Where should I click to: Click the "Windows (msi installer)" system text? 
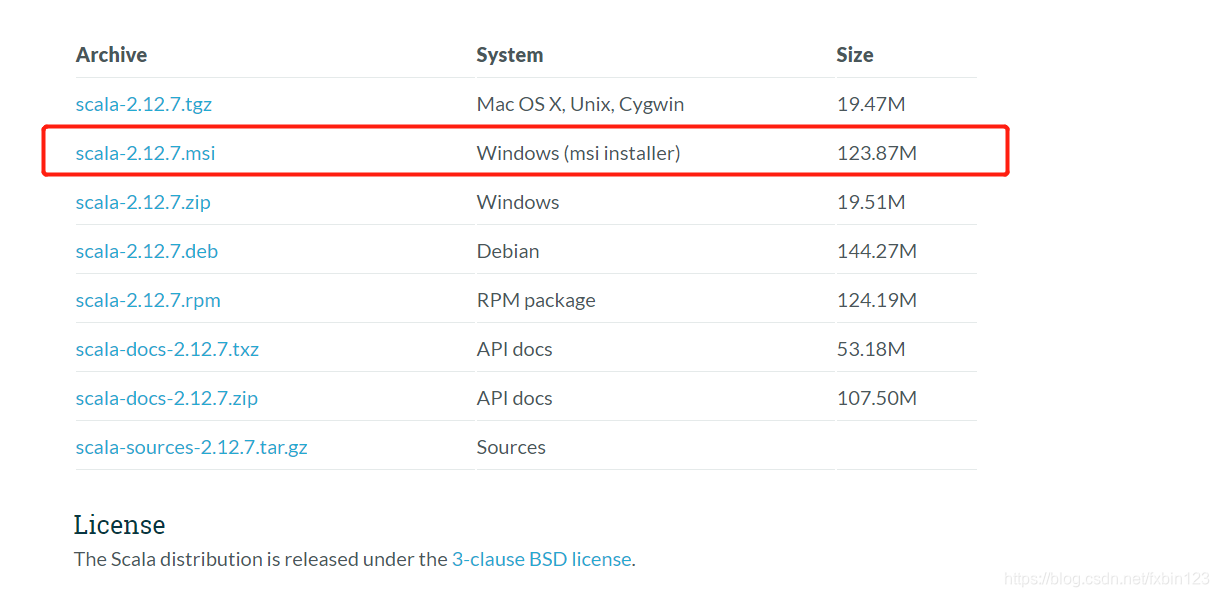578,153
